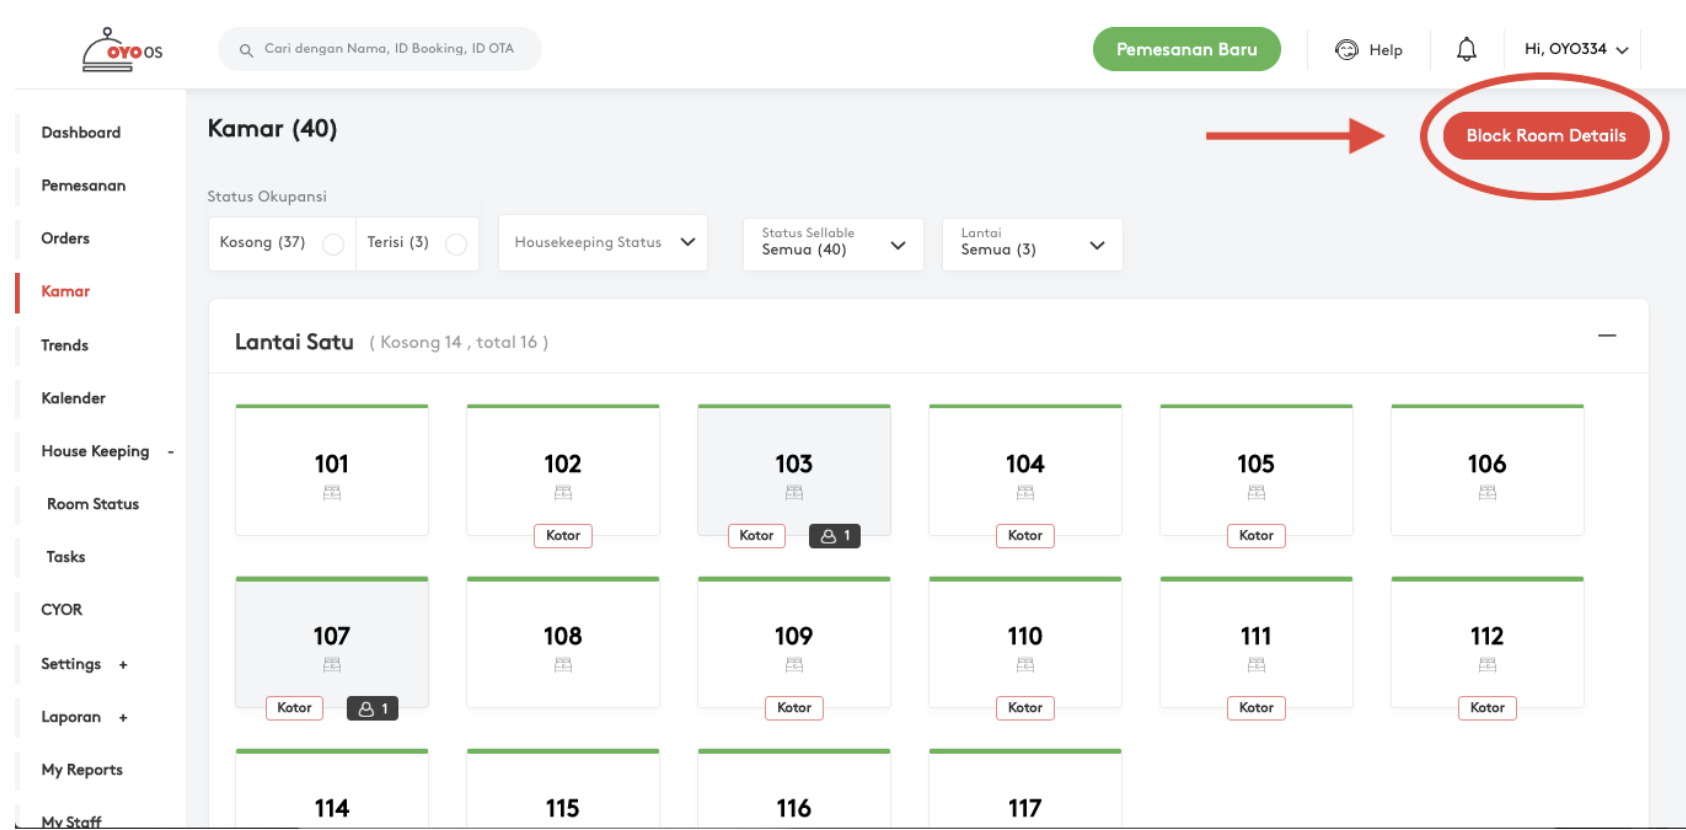1686x830 pixels.
Task: Click the bed icon in room 101
Action: pos(332,492)
